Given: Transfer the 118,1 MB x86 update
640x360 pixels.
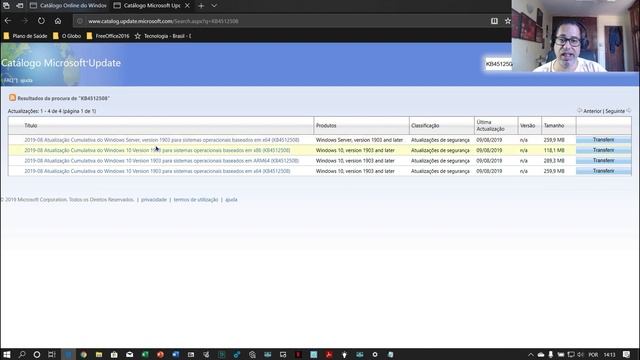Looking at the screenshot, I should point(603,150).
